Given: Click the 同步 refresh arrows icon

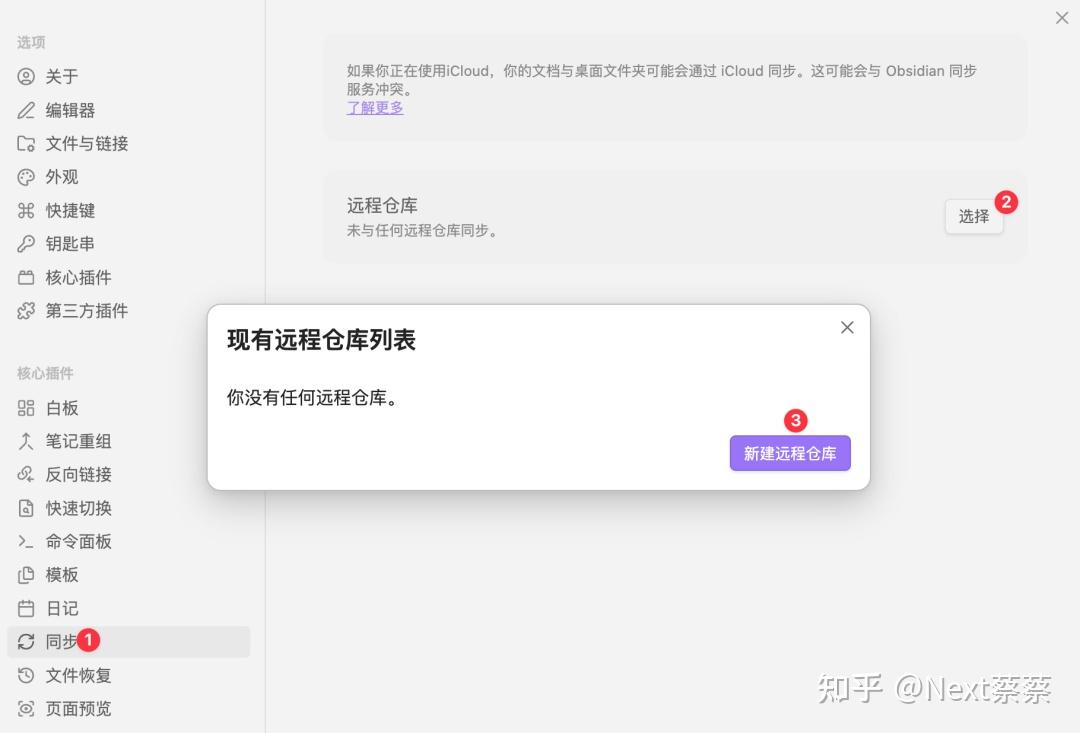Looking at the screenshot, I should click(26, 641).
